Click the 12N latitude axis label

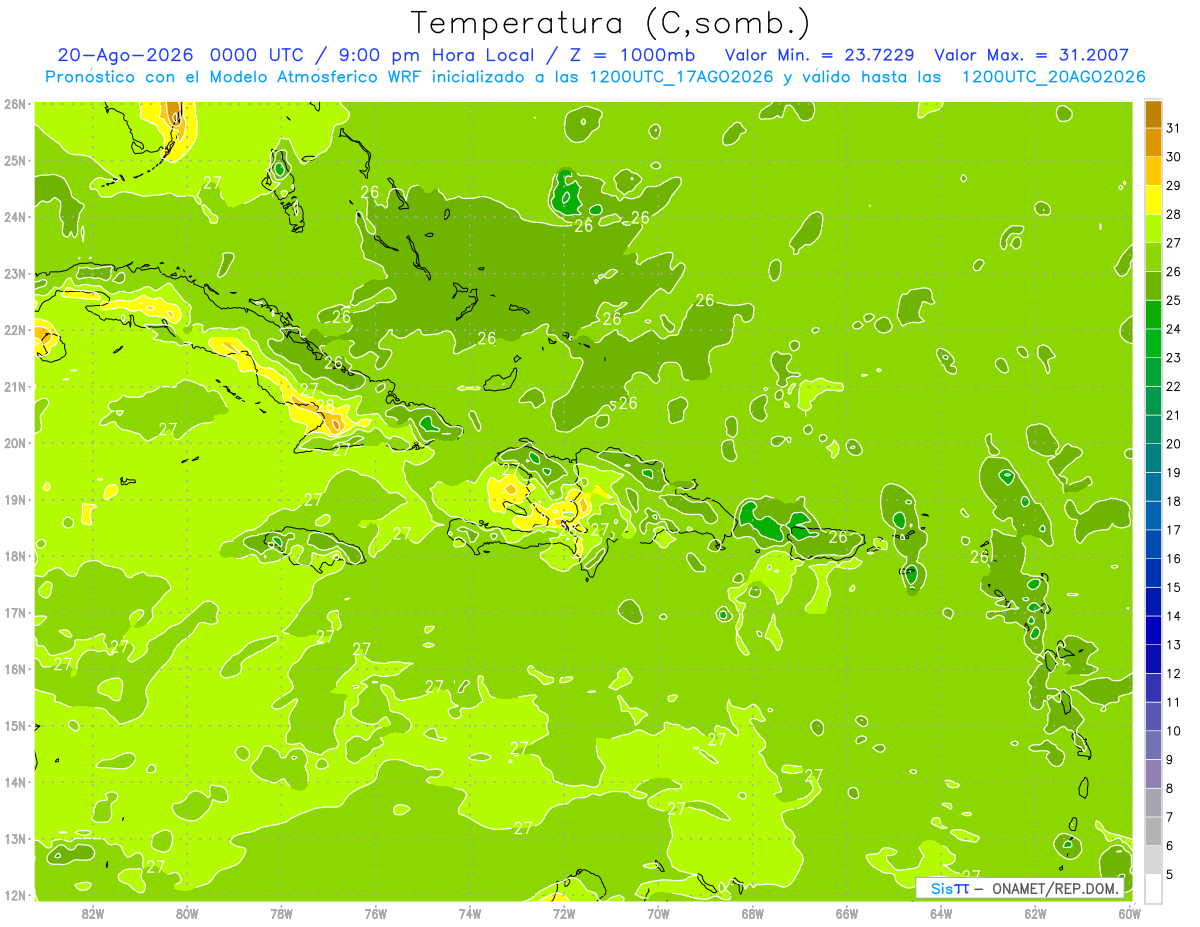click(15, 895)
